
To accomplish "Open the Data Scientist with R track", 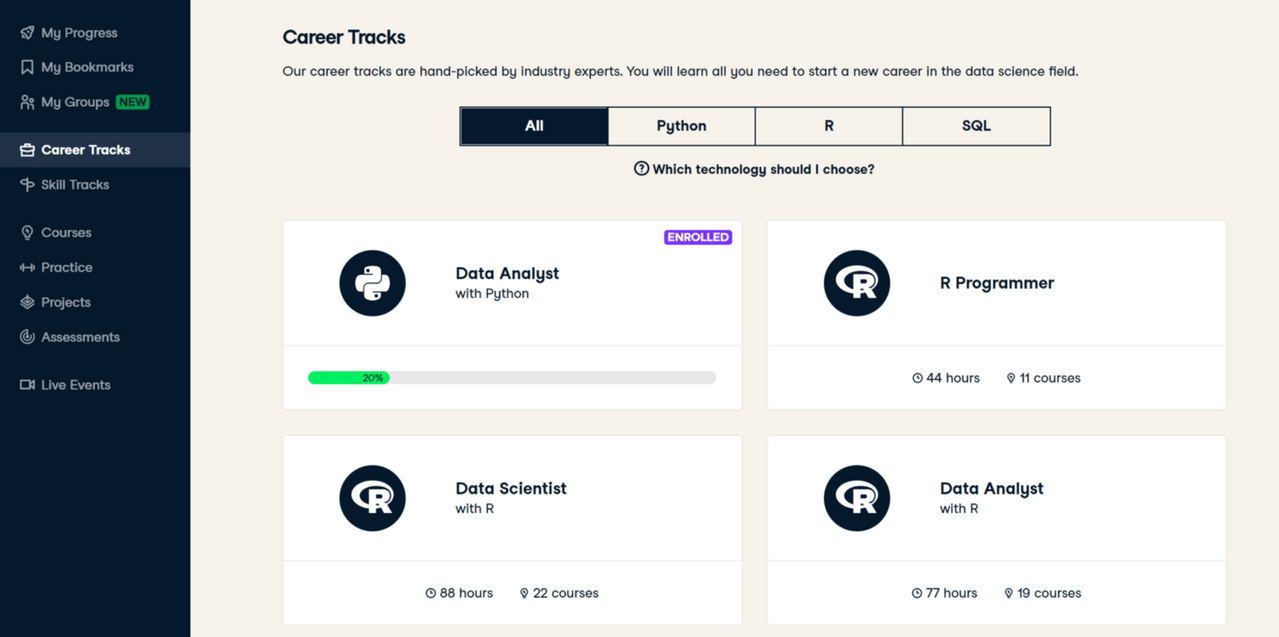I will point(511,489).
